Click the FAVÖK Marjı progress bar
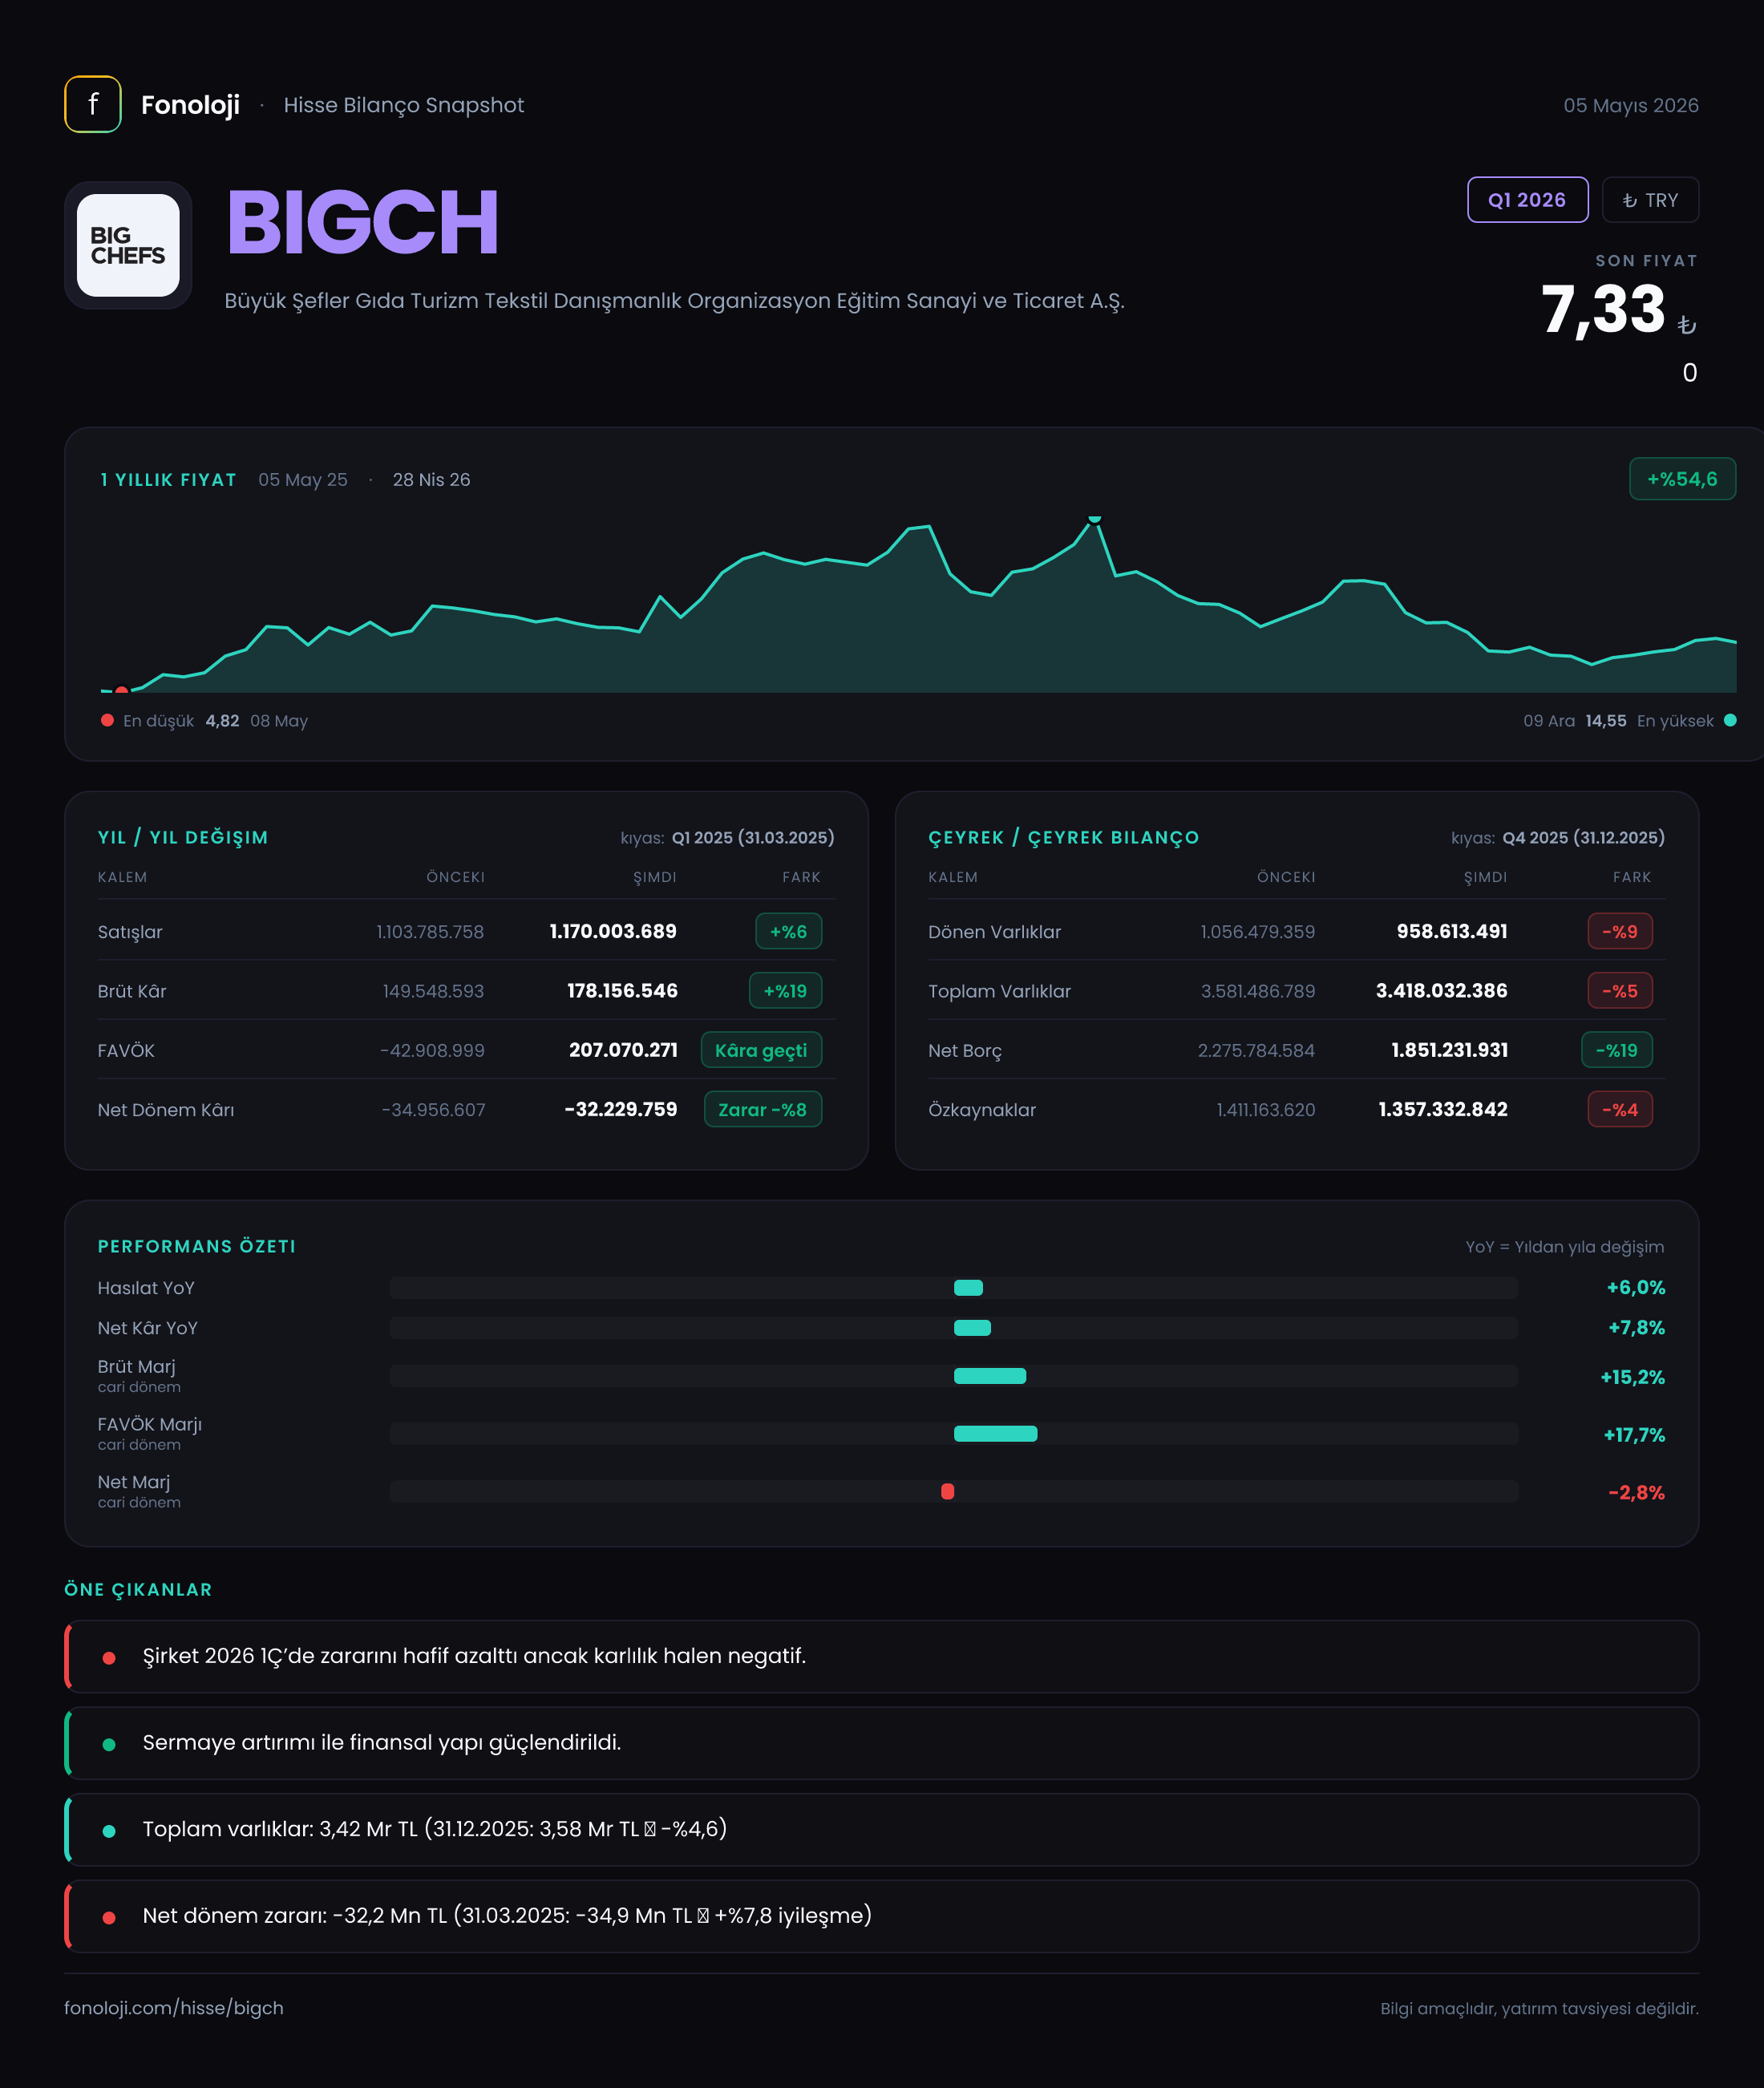Image resolution: width=1764 pixels, height=2088 pixels. pos(954,1434)
